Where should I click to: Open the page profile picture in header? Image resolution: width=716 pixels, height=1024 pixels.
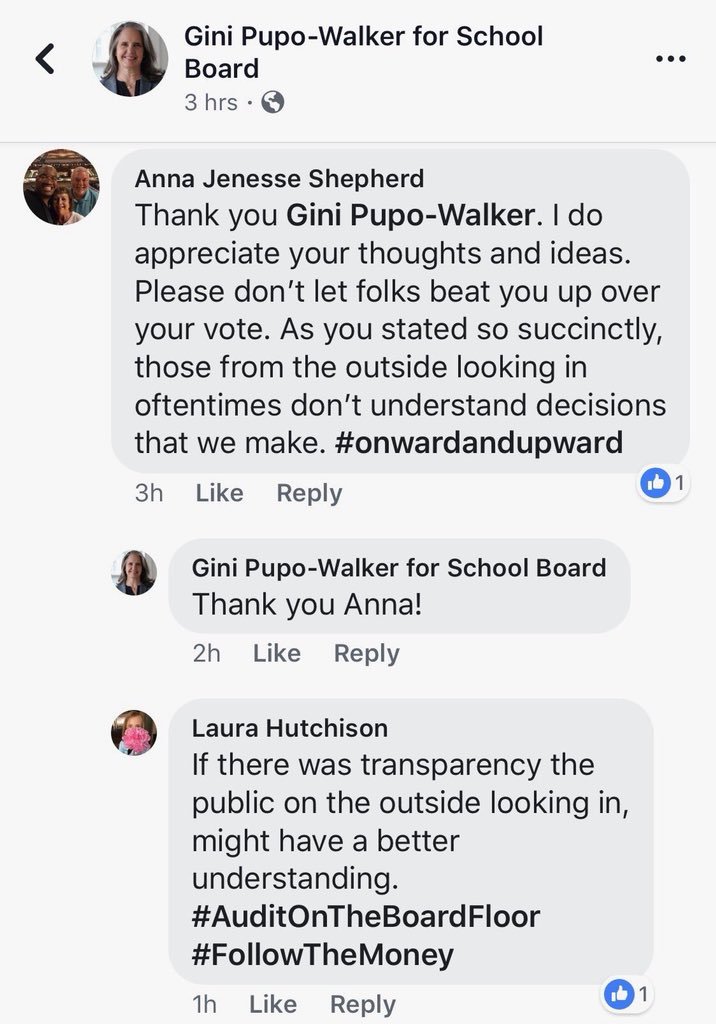(x=130, y=59)
